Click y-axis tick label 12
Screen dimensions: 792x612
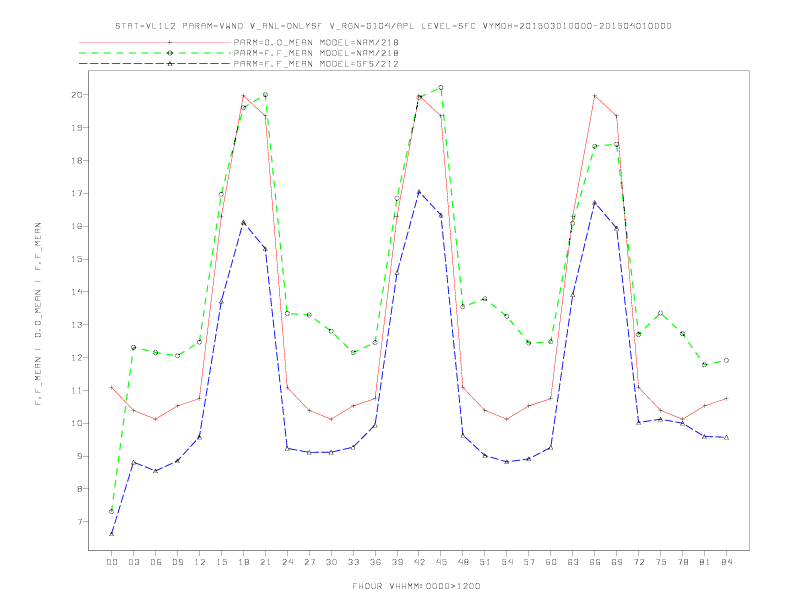(x=77, y=358)
